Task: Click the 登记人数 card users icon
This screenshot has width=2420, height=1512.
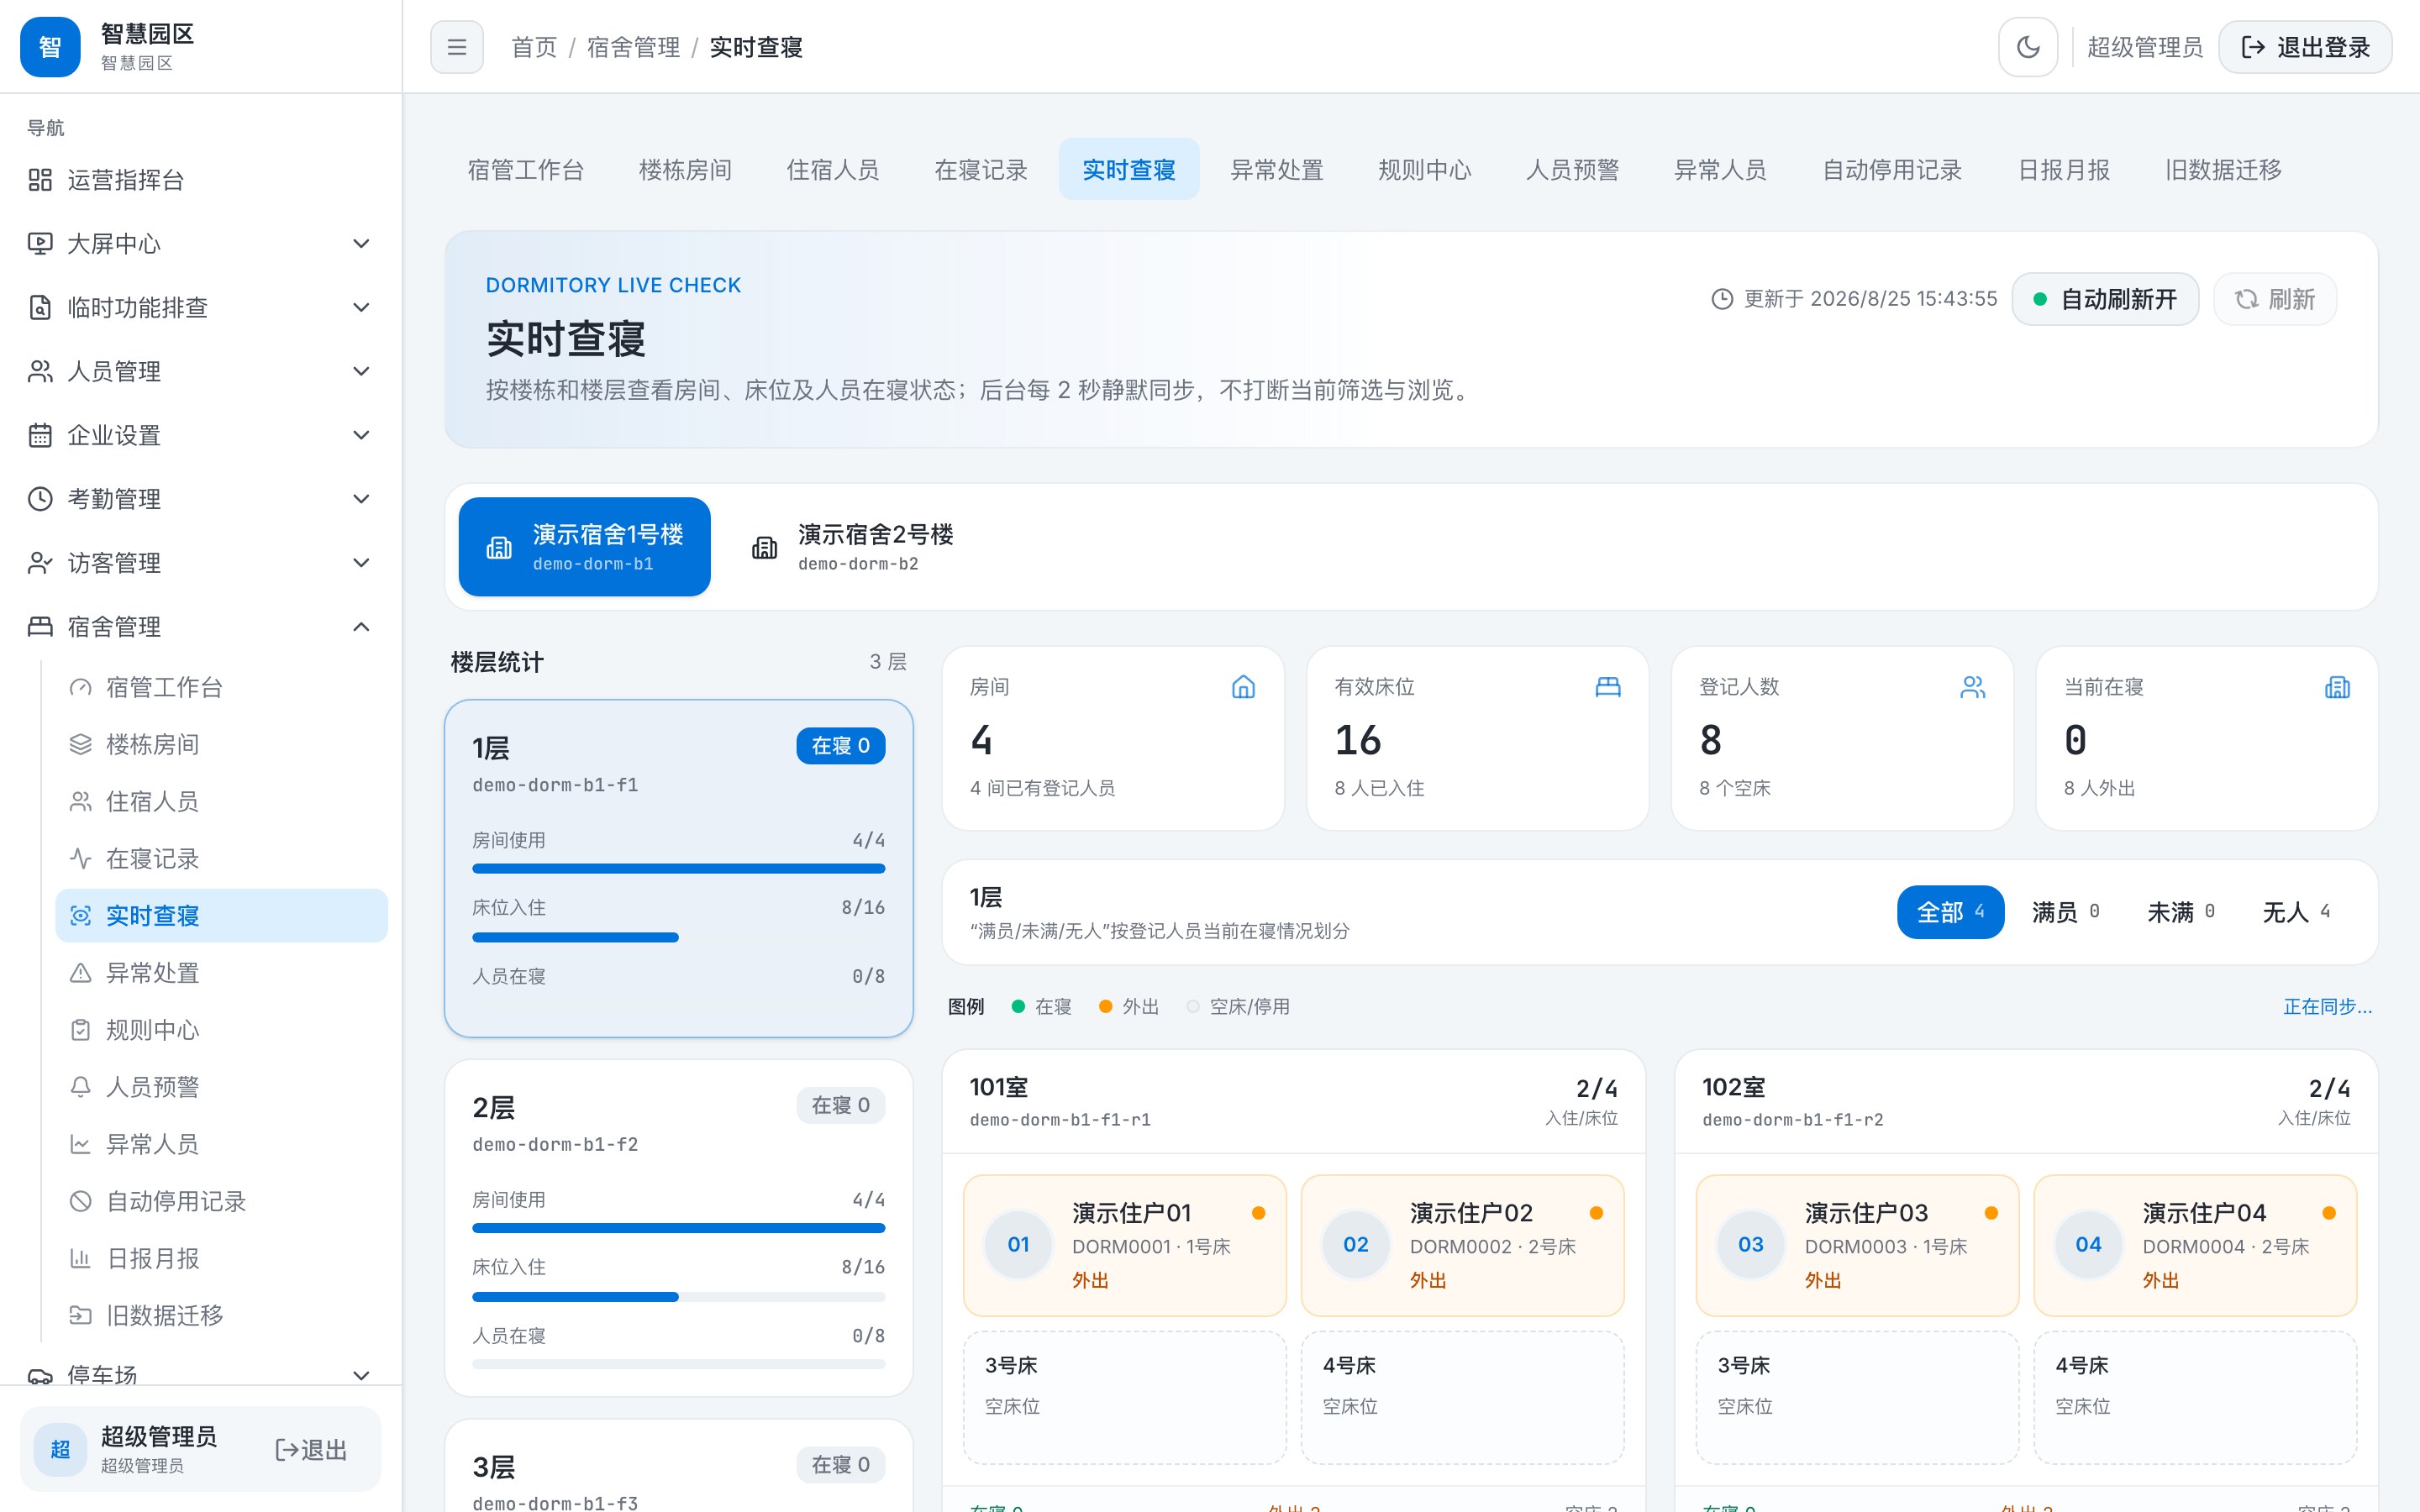Action: (1973, 687)
